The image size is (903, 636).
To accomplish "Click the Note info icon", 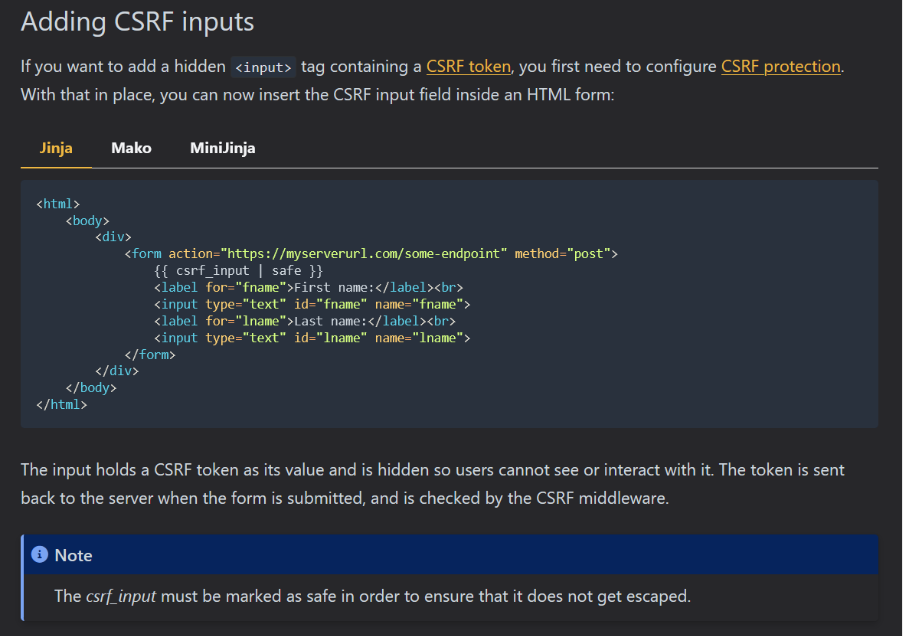I will click(39, 555).
